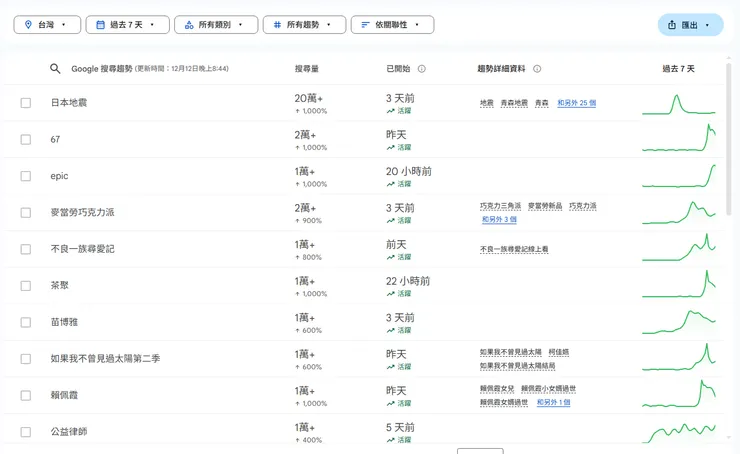This screenshot has height=454, width=740.
Task: Open the 公益律師 trend row
Action: tap(363, 430)
